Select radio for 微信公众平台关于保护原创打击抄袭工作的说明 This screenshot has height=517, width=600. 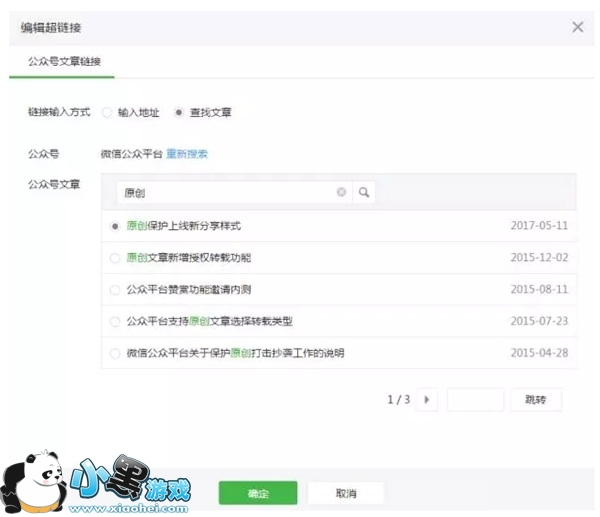[115, 353]
